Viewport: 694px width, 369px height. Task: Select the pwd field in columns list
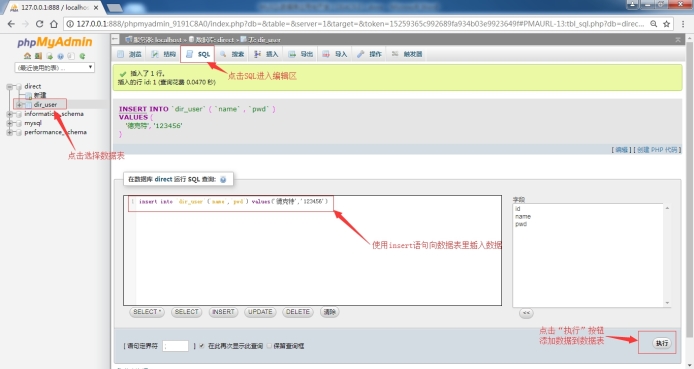pos(521,224)
